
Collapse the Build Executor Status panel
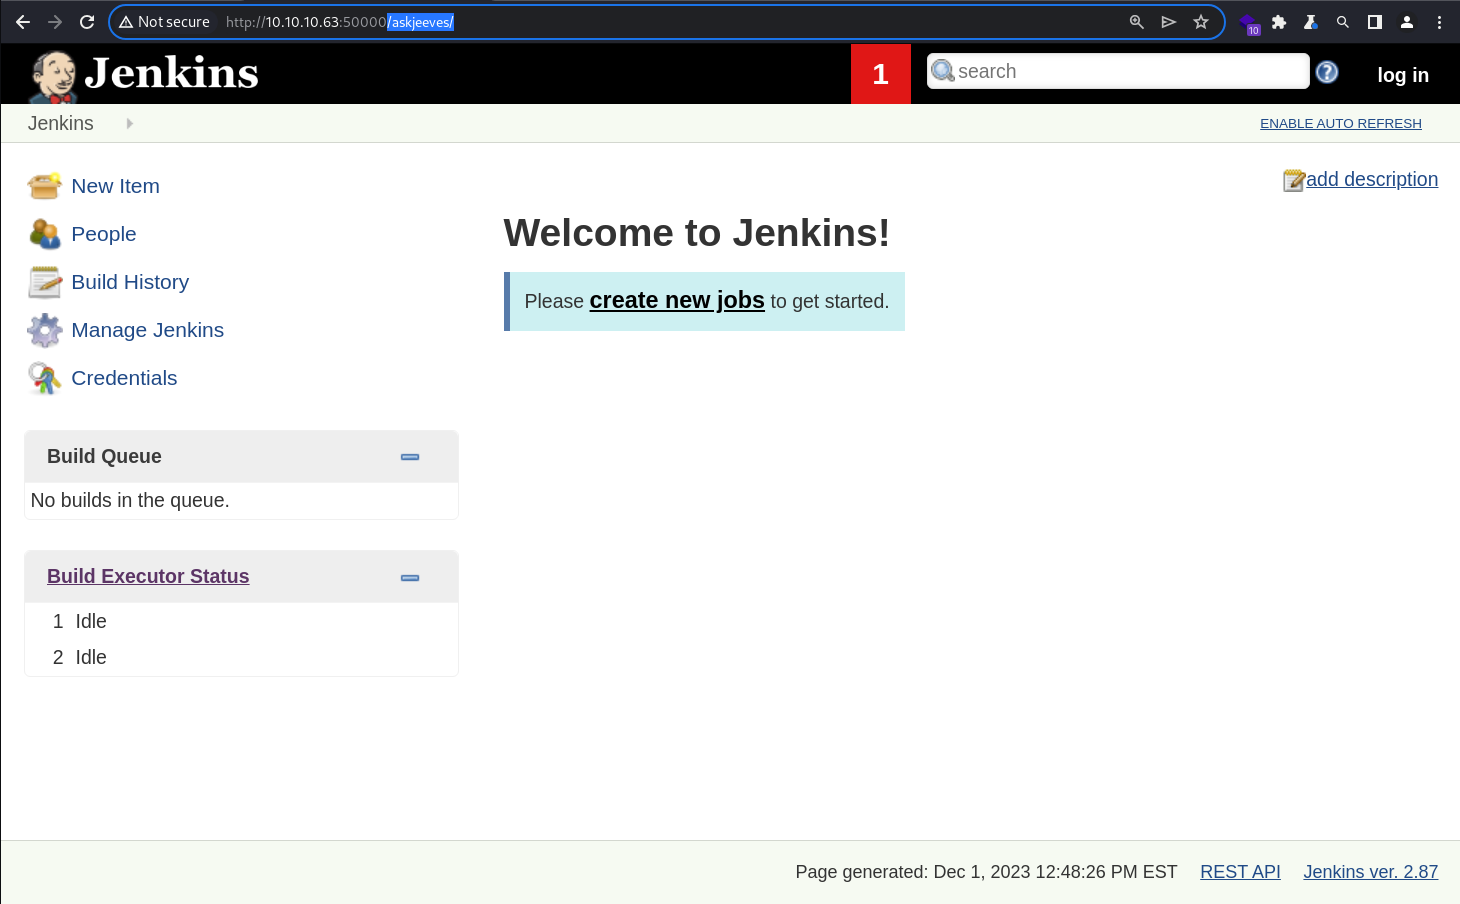[x=410, y=578]
